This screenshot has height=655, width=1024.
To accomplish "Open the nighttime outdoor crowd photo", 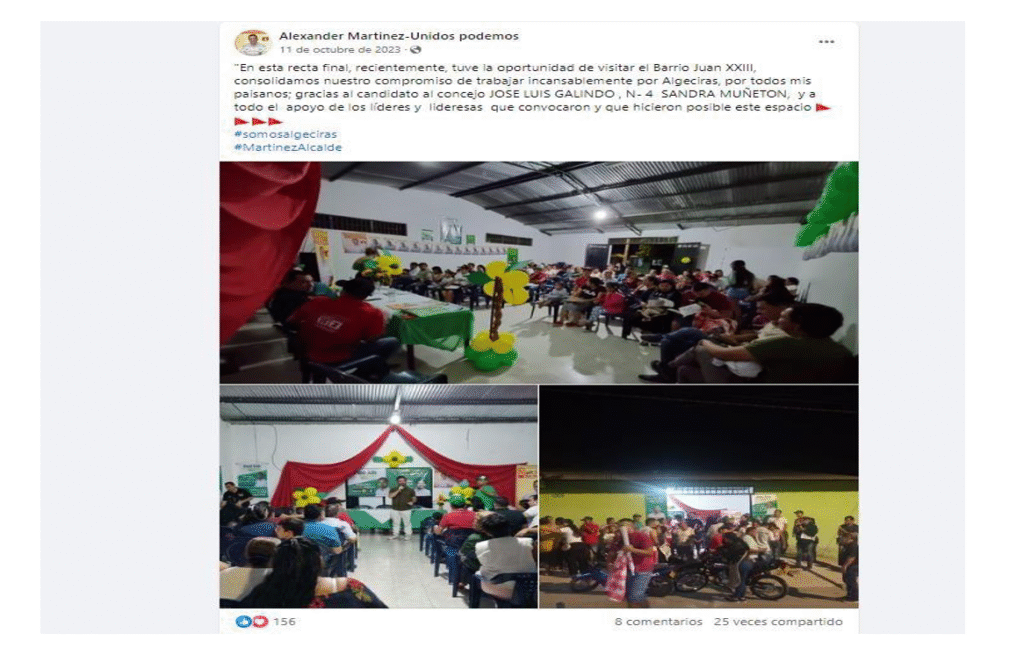I will [699, 496].
